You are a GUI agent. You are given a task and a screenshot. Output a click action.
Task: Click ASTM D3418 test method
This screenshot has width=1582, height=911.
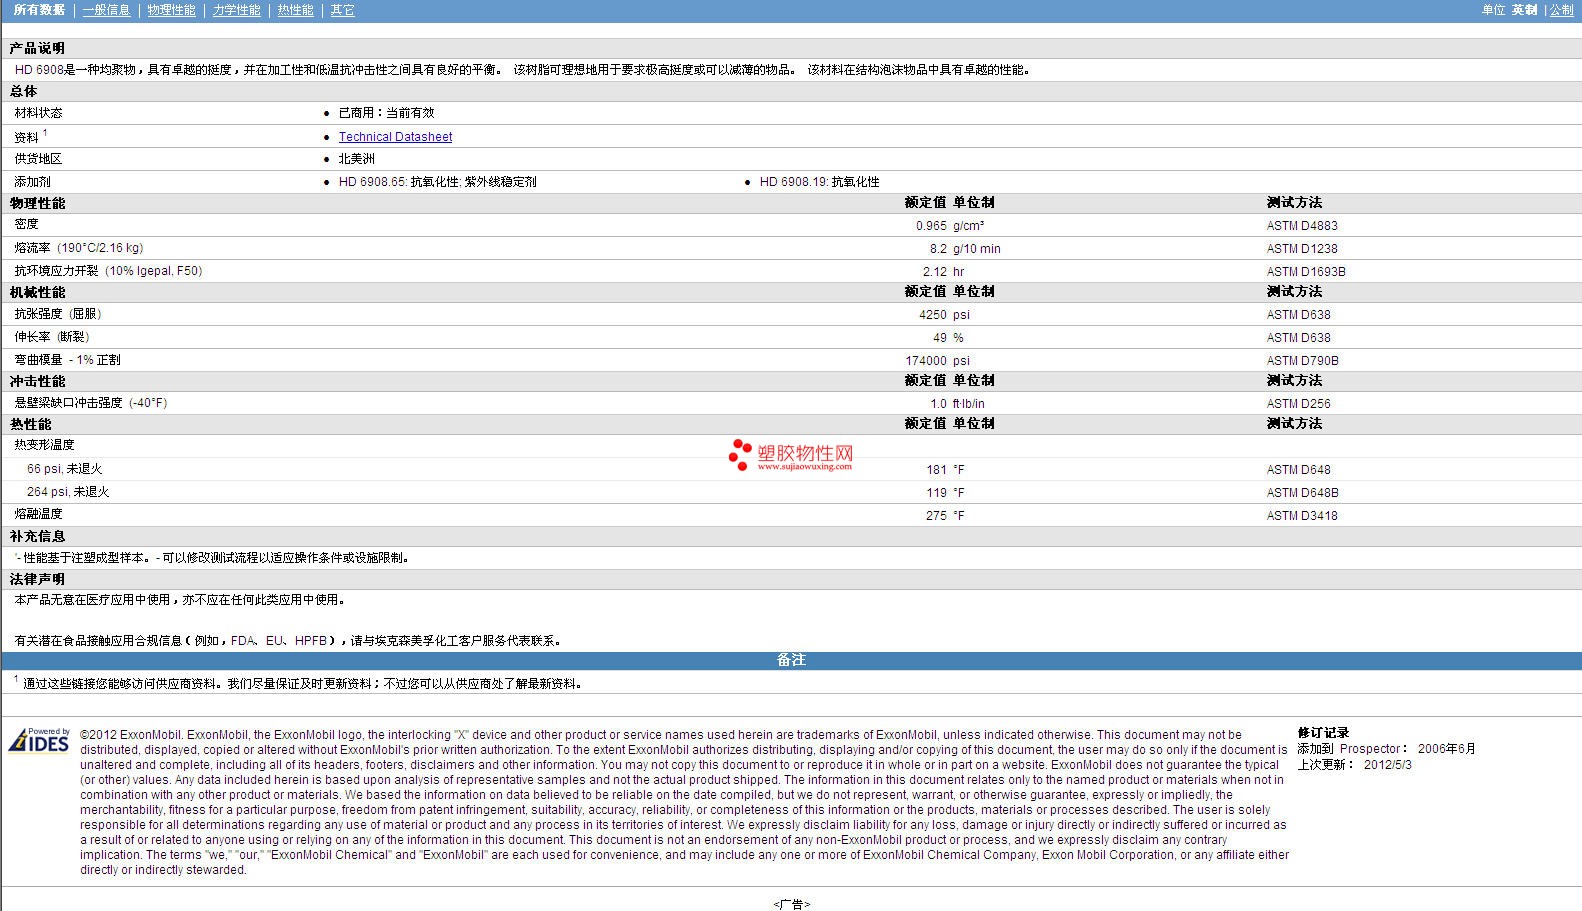(1302, 516)
